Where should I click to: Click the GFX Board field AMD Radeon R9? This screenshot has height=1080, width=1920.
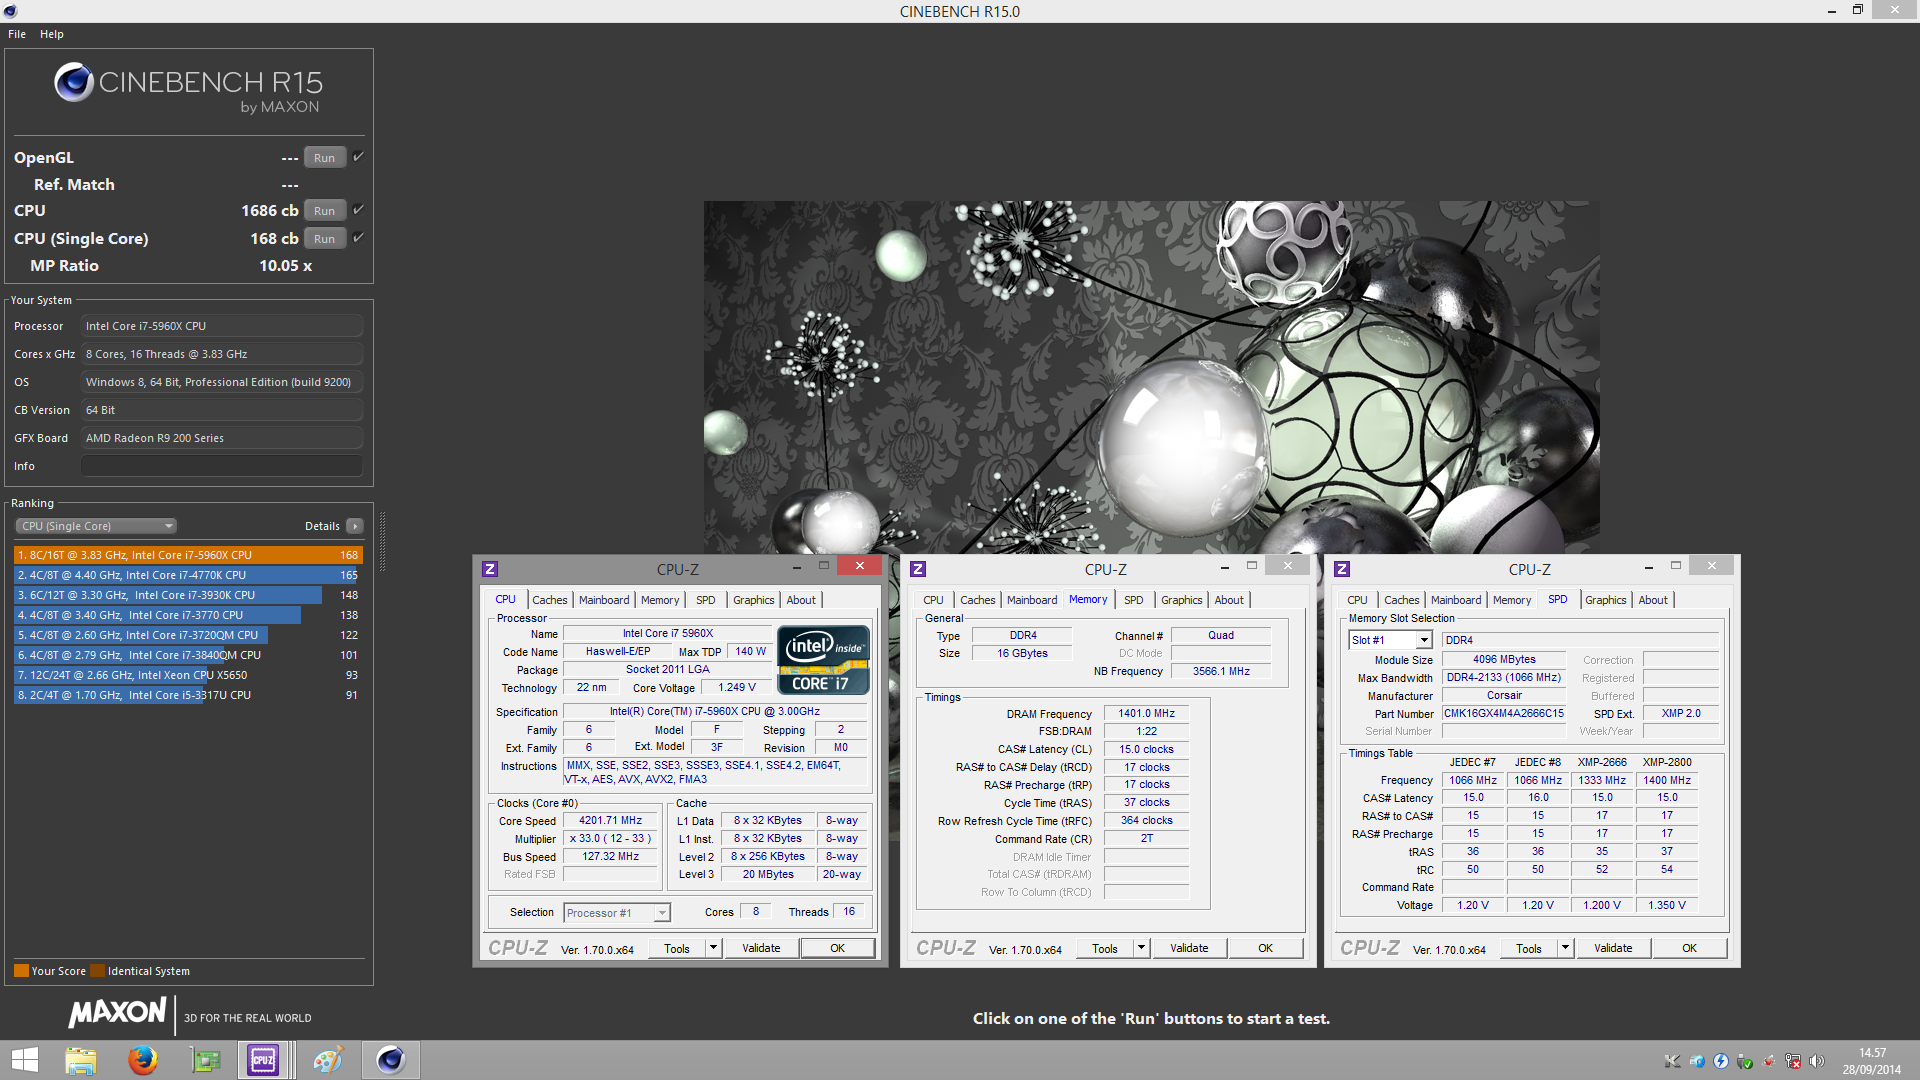(x=222, y=438)
